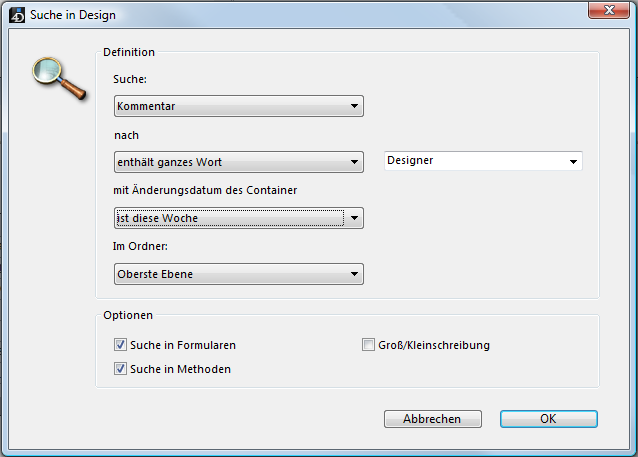Toggle the "Suche in Methoden" checkbox
The height and width of the screenshot is (457, 638).
pyautogui.click(x=121, y=369)
